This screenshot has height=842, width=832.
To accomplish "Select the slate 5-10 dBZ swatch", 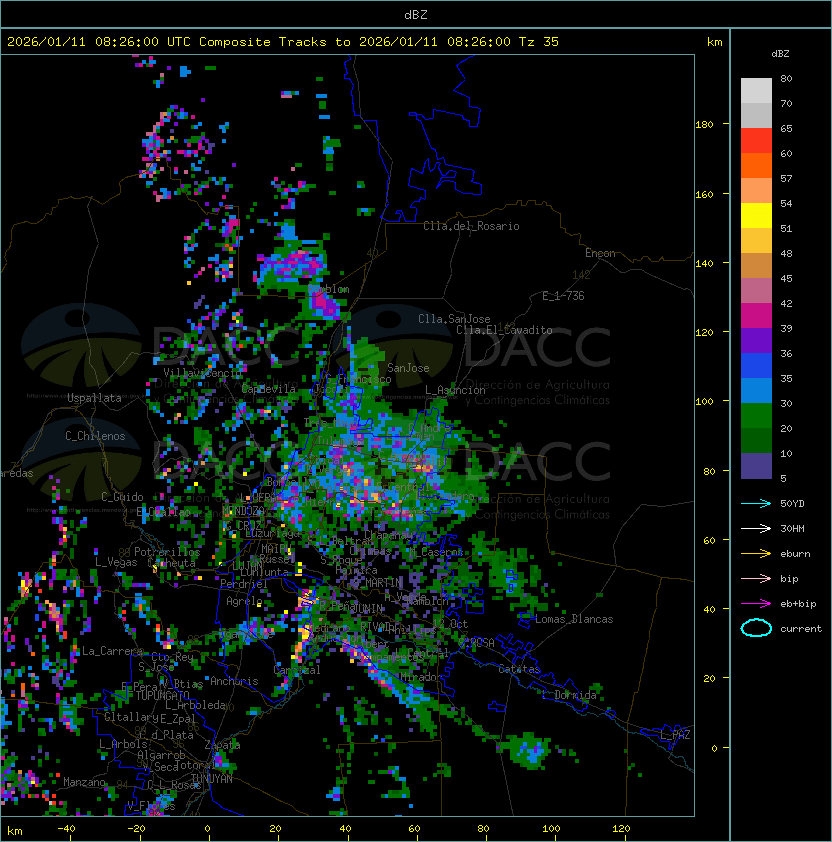I will click(756, 466).
